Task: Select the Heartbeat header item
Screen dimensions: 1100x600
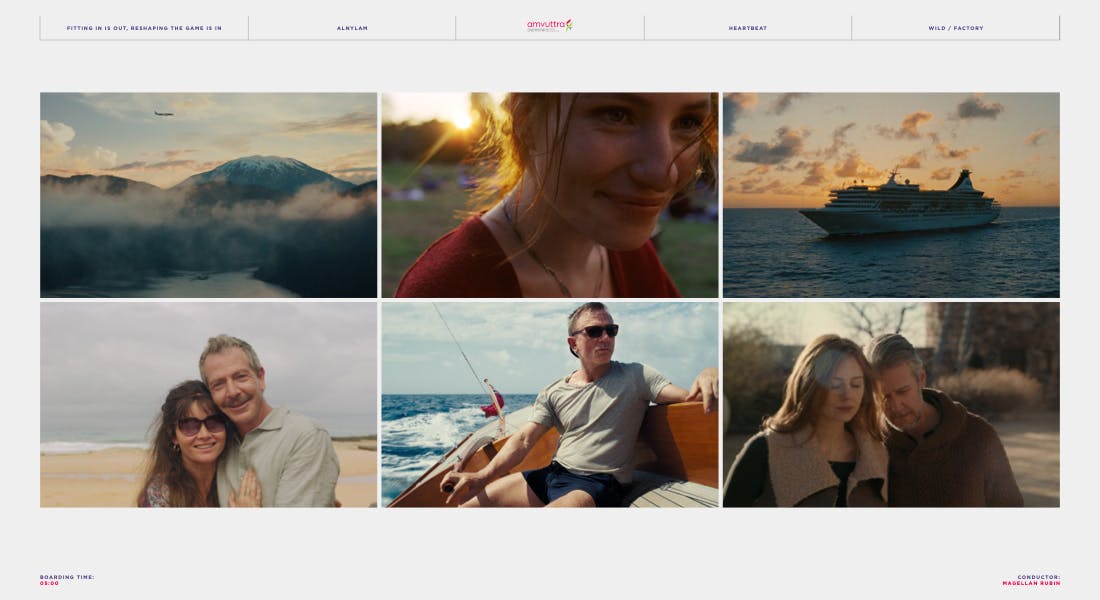Action: click(x=747, y=28)
